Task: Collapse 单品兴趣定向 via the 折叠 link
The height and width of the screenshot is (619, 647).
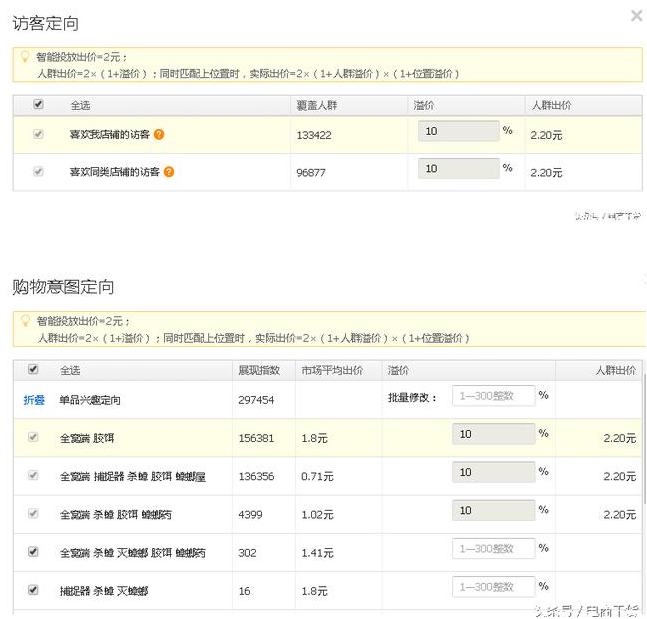Action: 34,400
